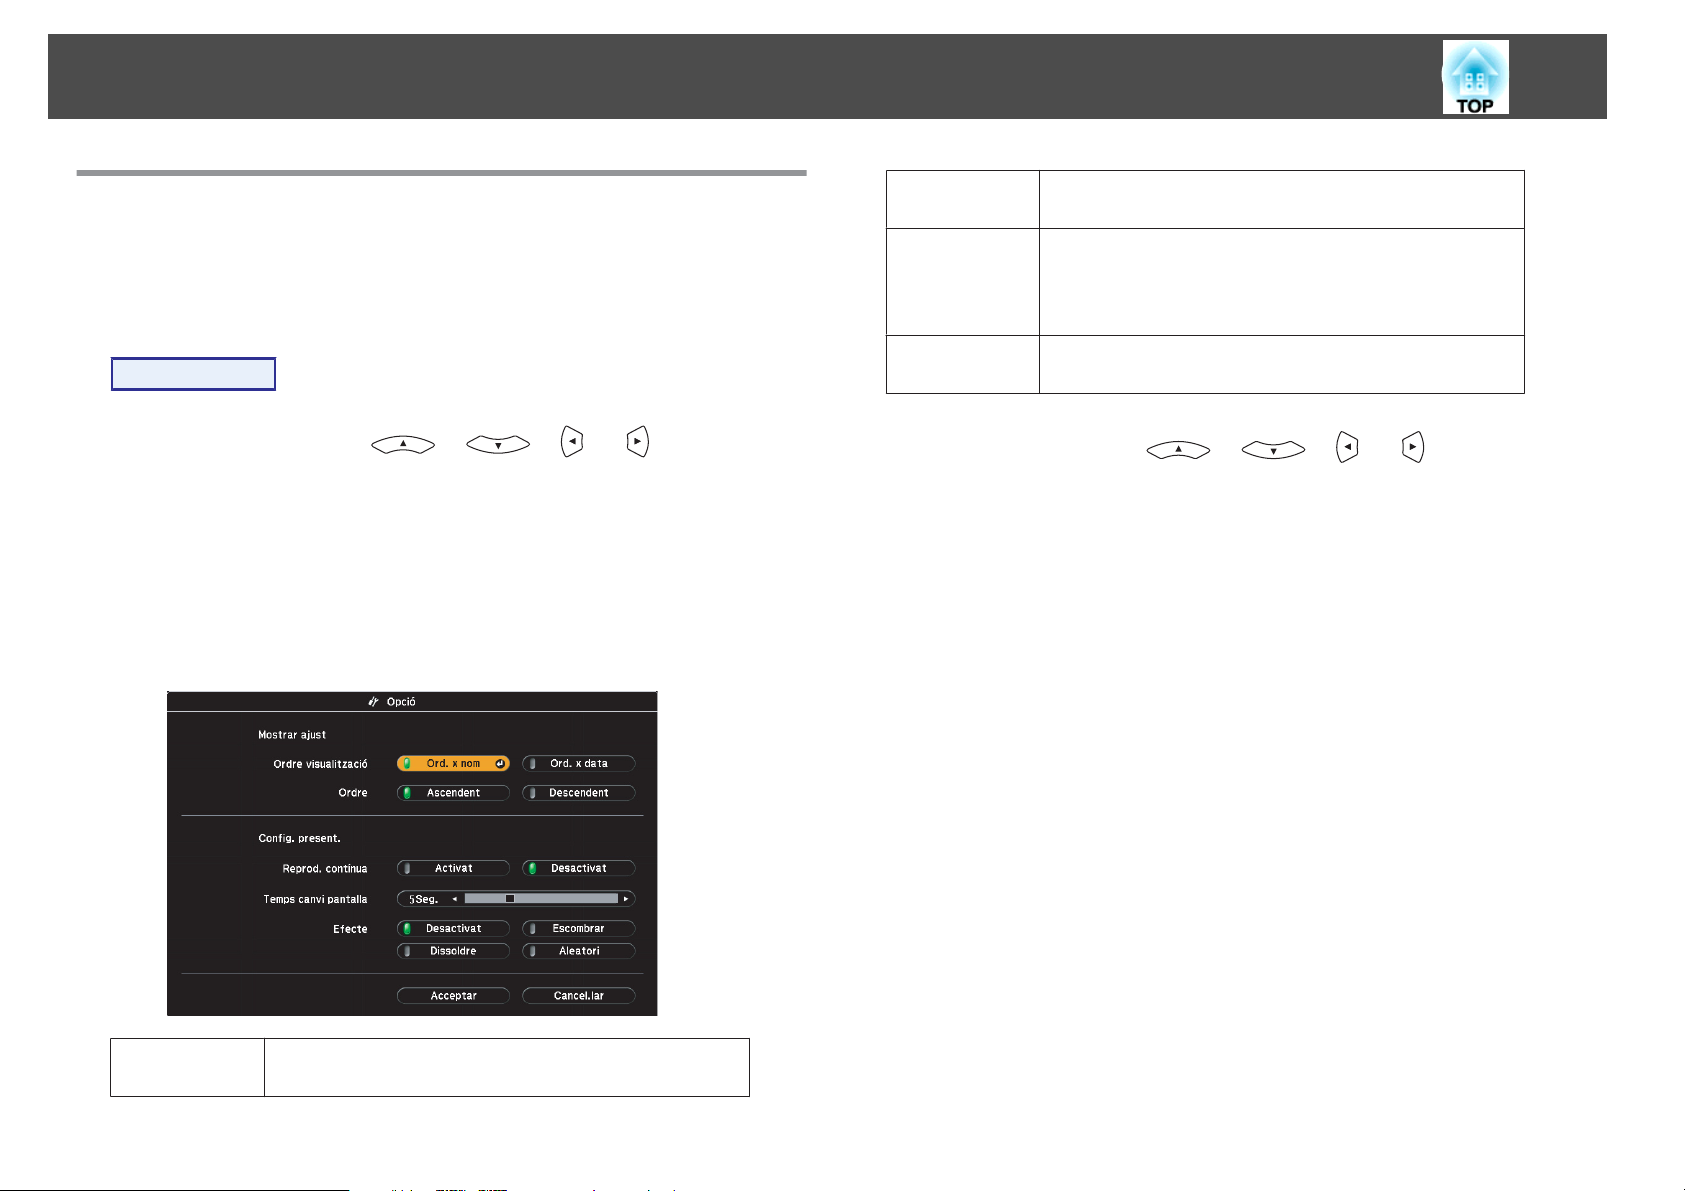The height and width of the screenshot is (1191, 1685).
Task: Click right arrow key icon above Opció screenshot
Action: coord(637,442)
